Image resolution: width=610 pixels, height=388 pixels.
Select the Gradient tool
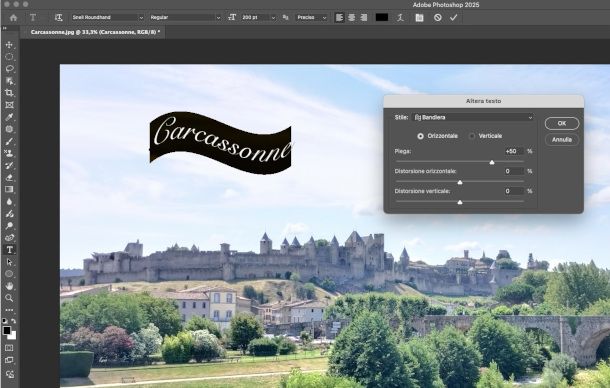pyautogui.click(x=9, y=190)
